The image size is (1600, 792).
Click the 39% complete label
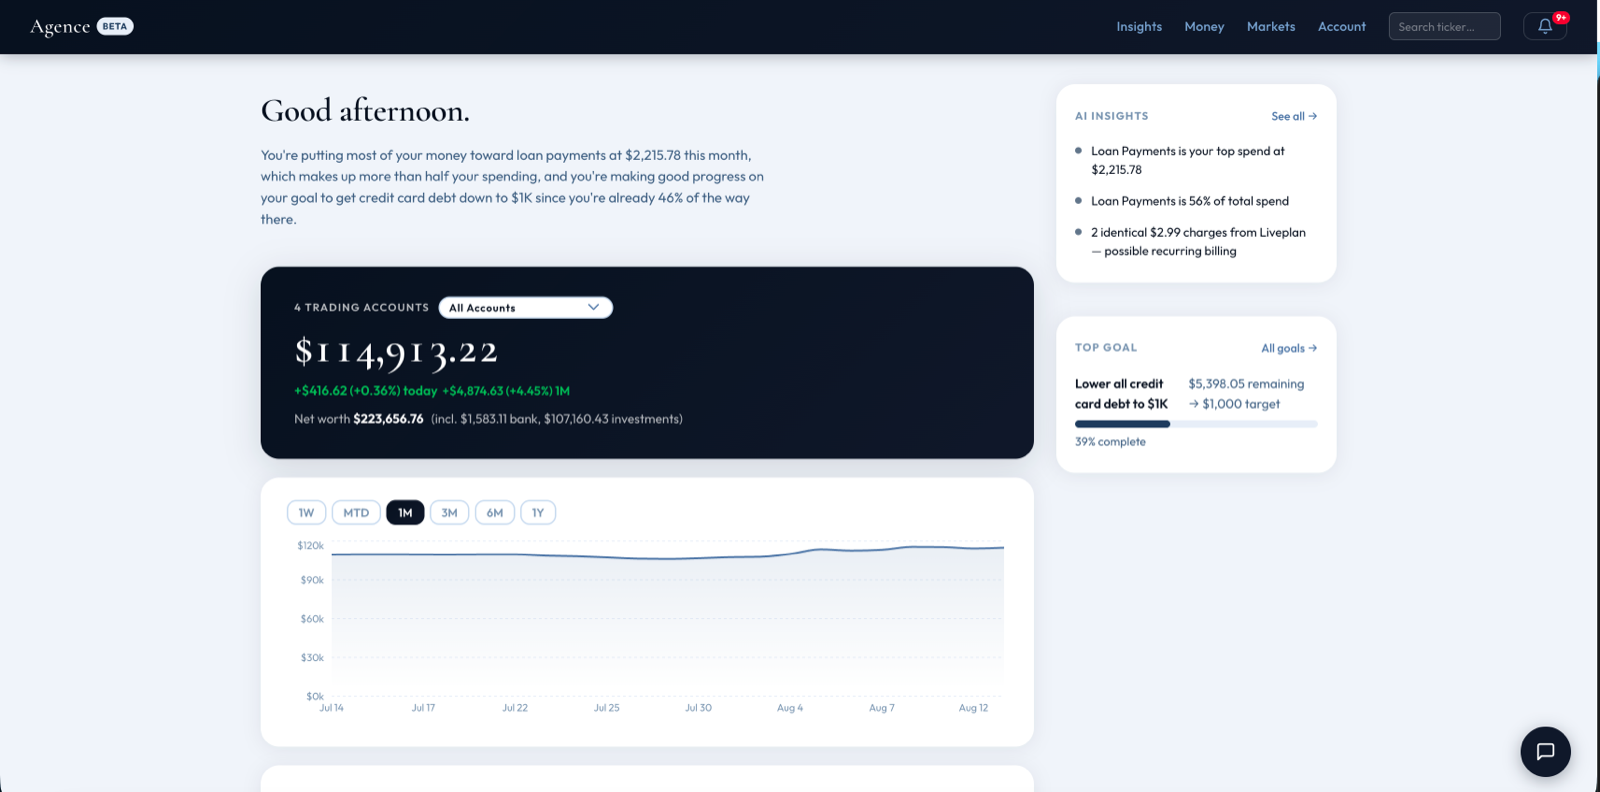(x=1110, y=441)
